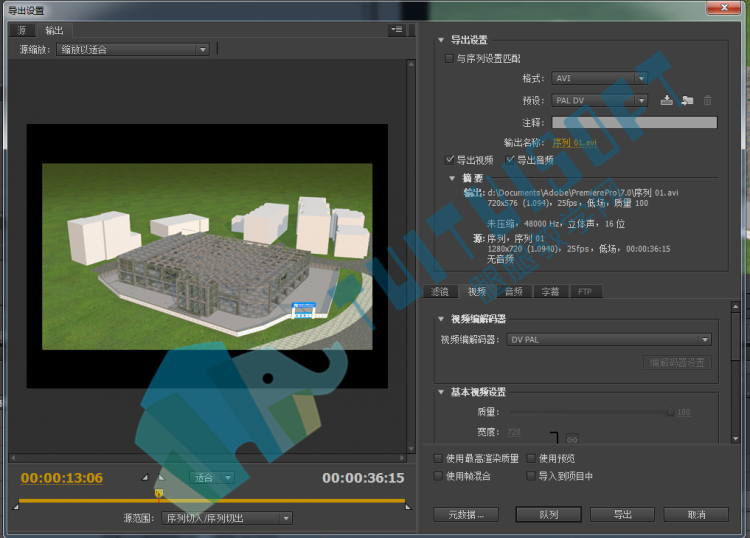Toggle the export video checkbox

(449, 160)
